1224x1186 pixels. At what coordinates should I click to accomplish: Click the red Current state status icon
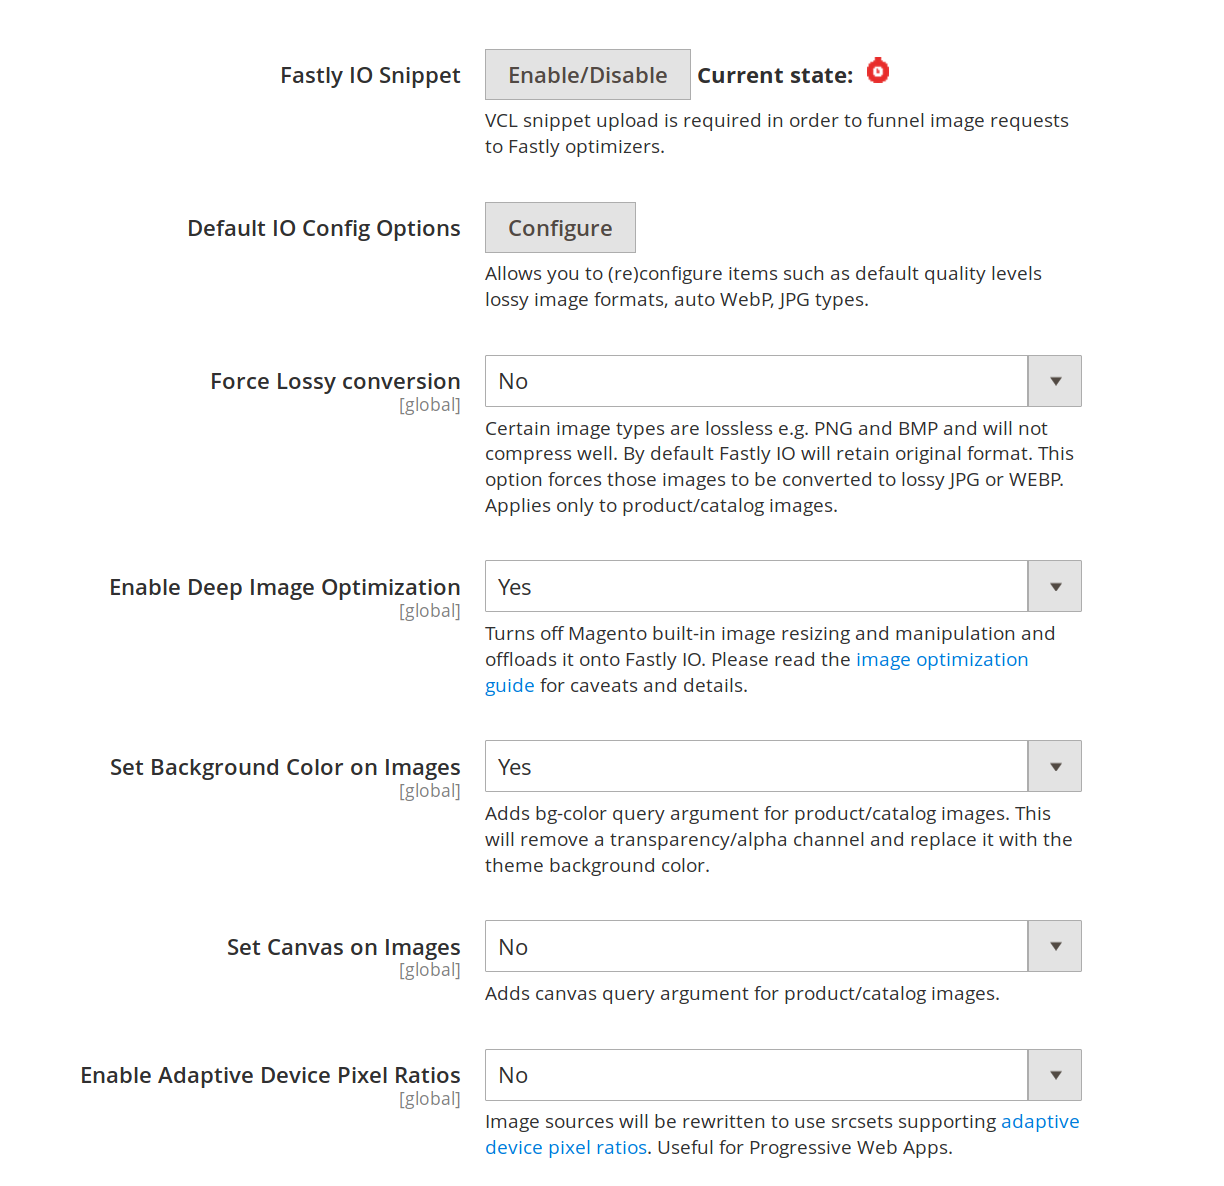click(x=878, y=71)
